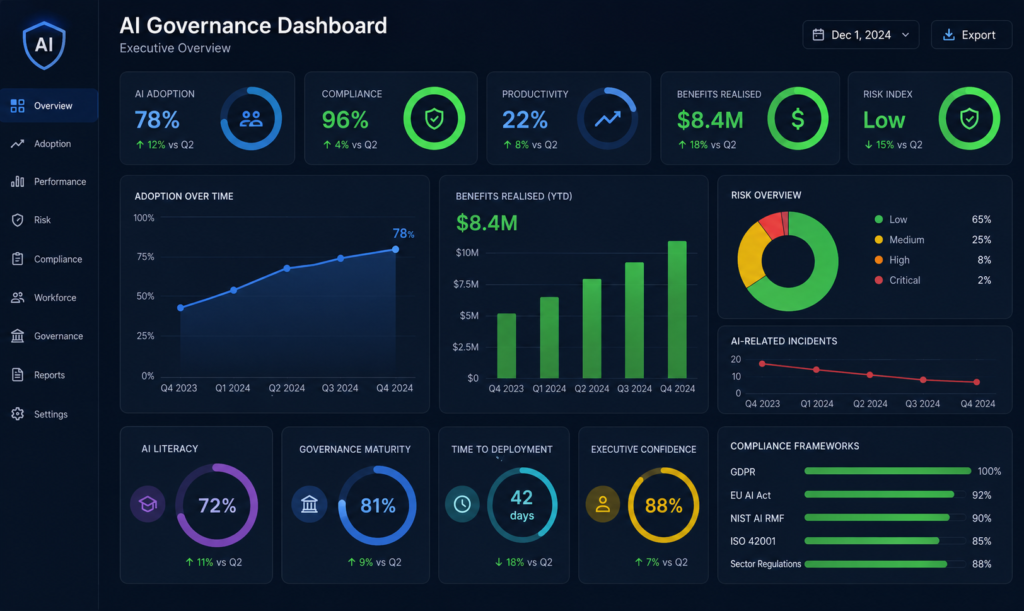
Task: Select the Settings sidebar item
Action: [x=49, y=414]
